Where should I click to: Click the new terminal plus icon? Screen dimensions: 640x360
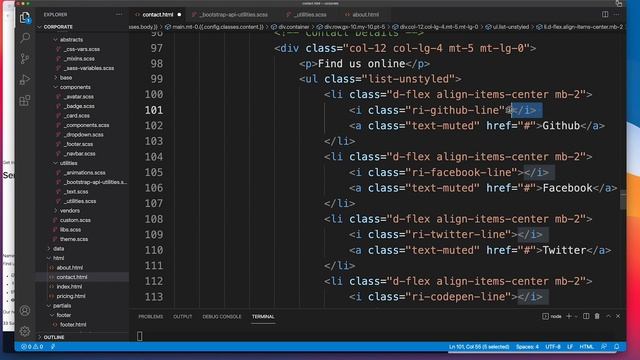click(x=569, y=316)
